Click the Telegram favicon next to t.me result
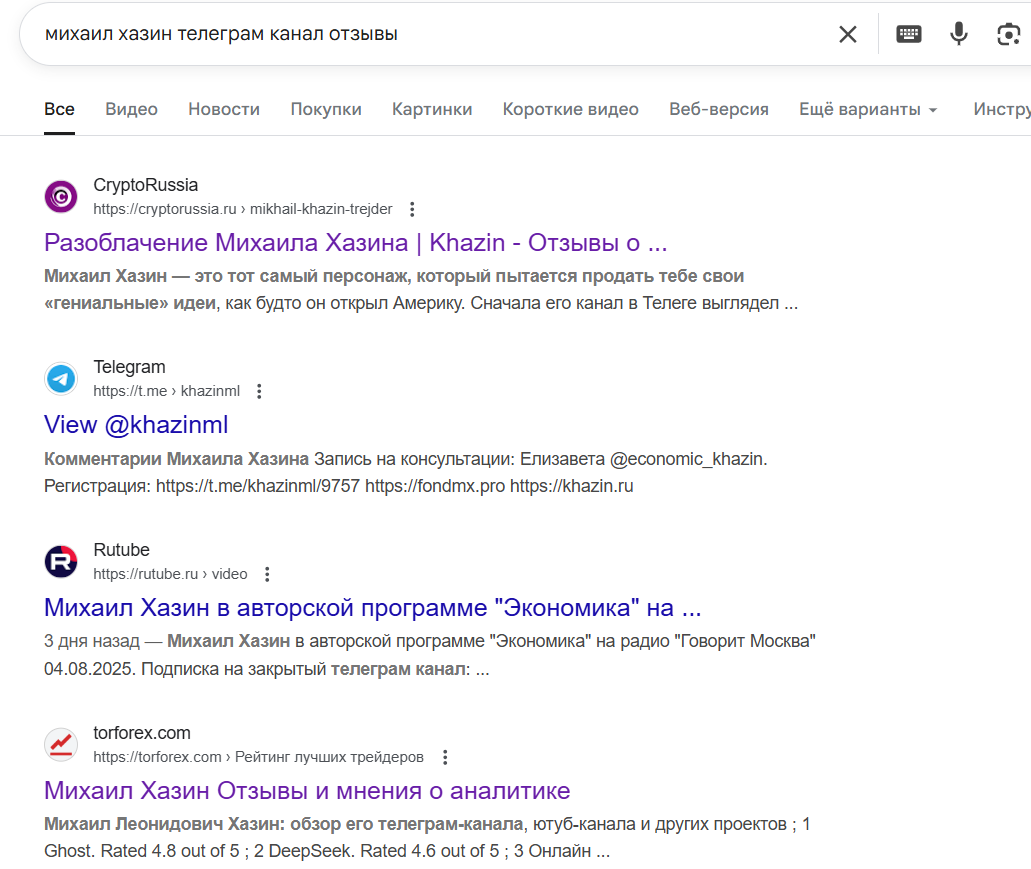 click(x=60, y=378)
